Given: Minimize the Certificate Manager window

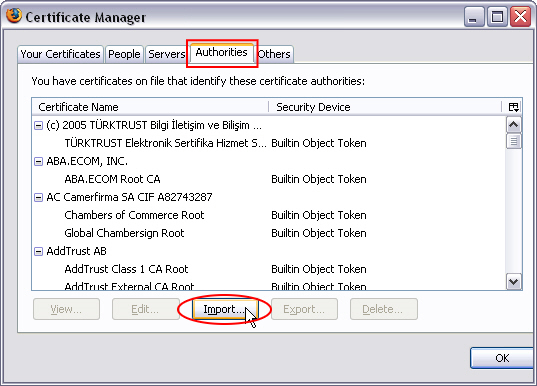Looking at the screenshot, I should [x=474, y=16].
